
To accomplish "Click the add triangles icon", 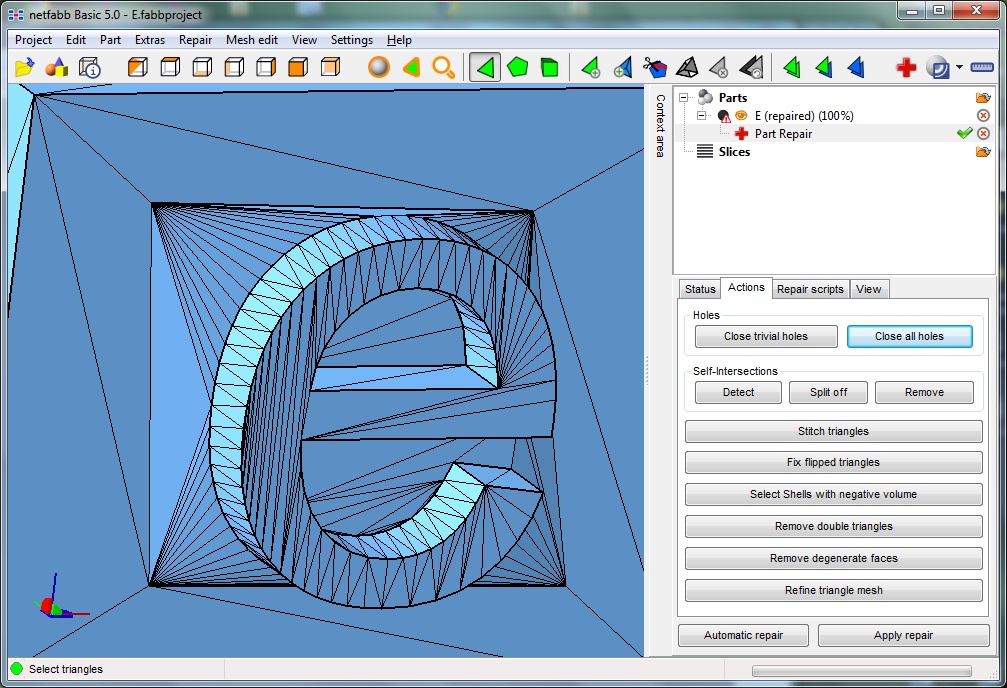I will 590,67.
